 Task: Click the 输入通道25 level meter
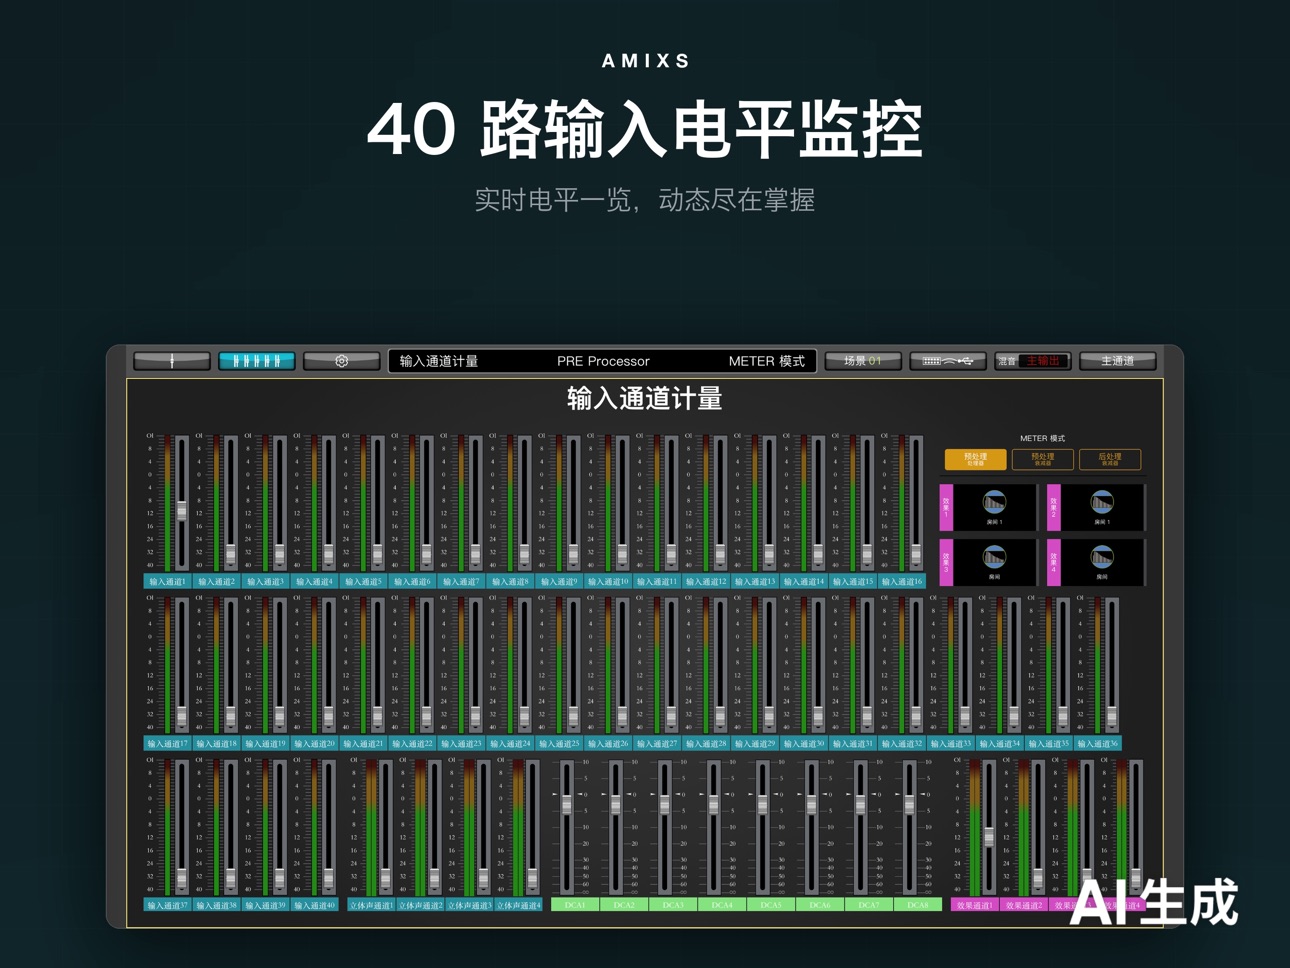pos(559,665)
